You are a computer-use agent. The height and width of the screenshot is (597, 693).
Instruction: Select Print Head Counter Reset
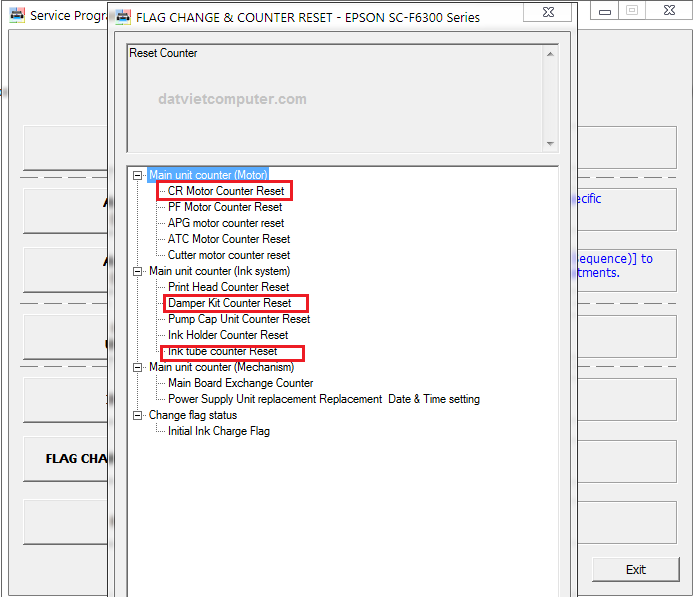pyautogui.click(x=228, y=287)
